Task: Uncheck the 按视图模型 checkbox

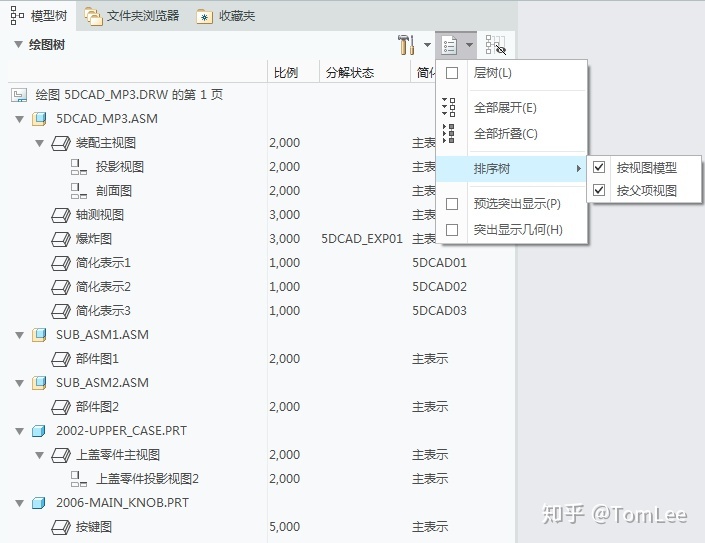Action: 599,167
